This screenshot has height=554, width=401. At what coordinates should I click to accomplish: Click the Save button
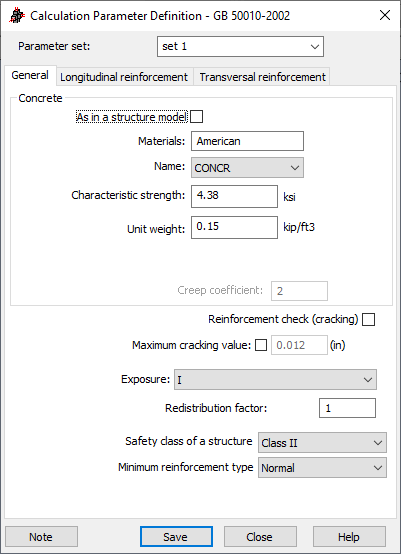(176, 537)
